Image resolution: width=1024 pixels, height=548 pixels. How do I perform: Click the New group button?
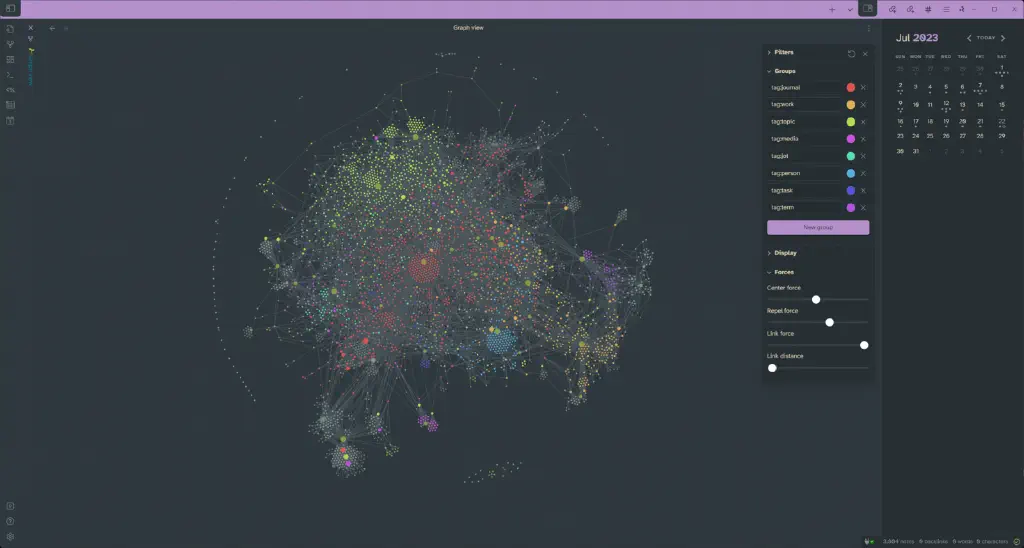pos(818,227)
